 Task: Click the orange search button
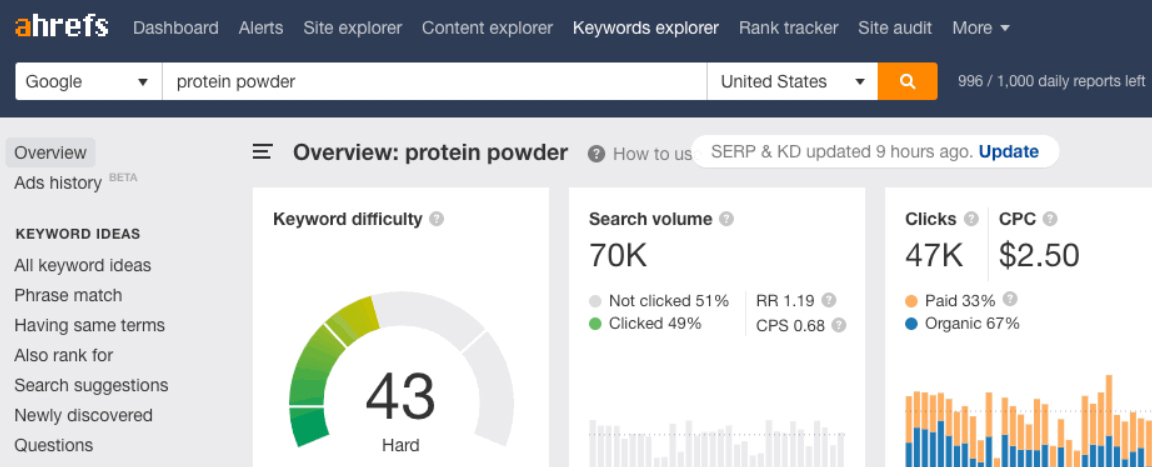click(x=907, y=82)
